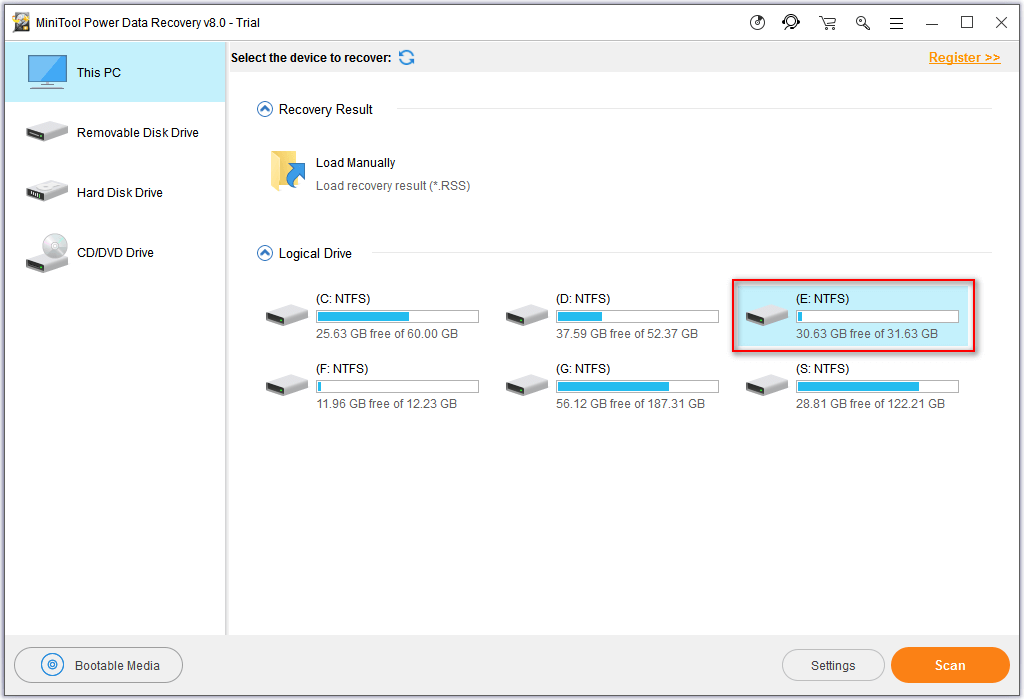Collapse the Recovery Result section
Image resolution: width=1024 pixels, height=700 pixels.
(x=264, y=109)
